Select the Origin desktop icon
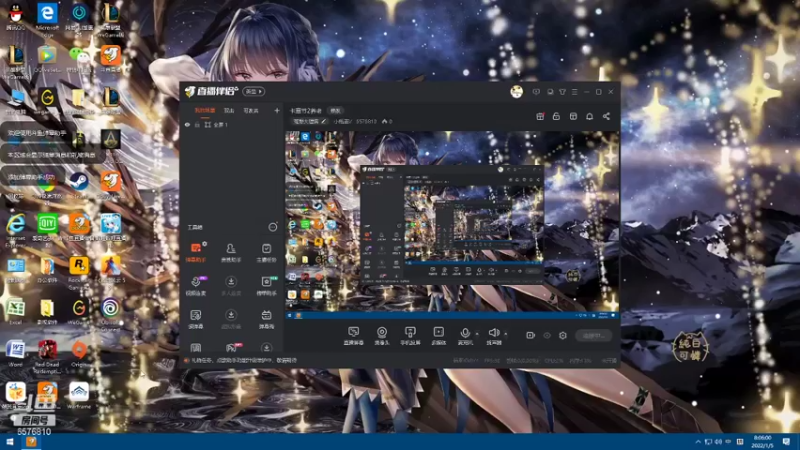The height and width of the screenshot is (450, 800). click(x=79, y=354)
